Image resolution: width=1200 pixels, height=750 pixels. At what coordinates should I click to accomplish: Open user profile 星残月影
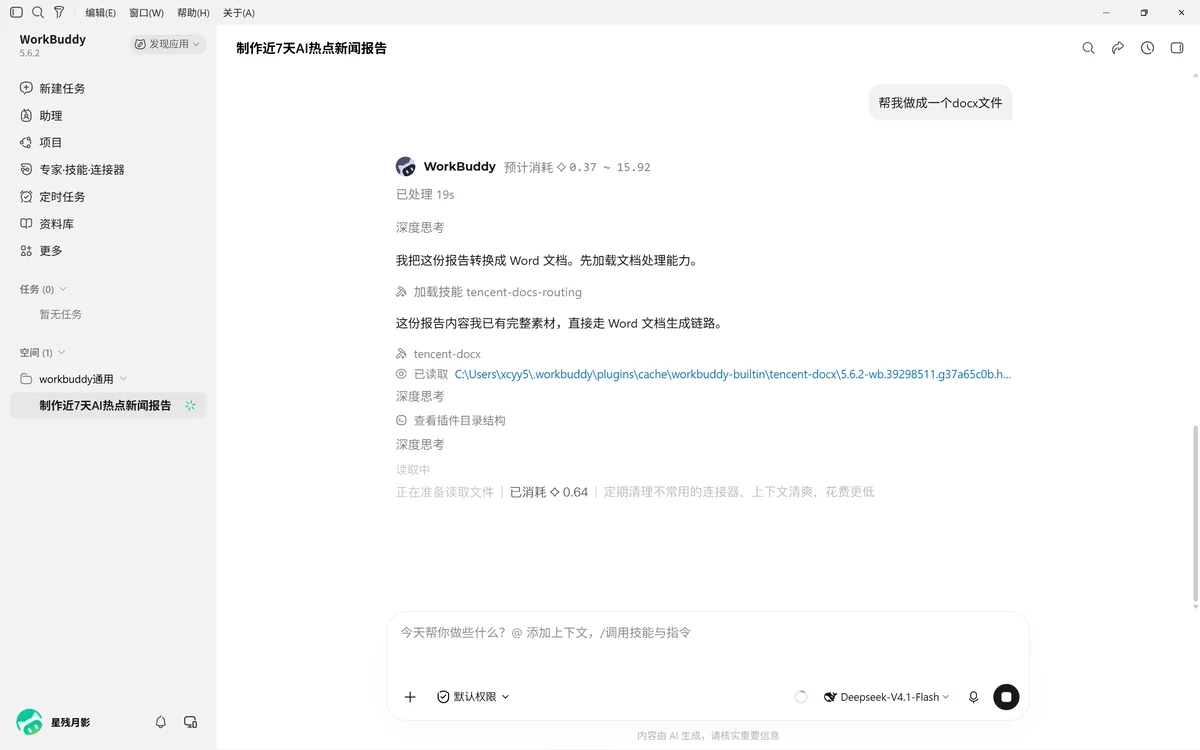(54, 722)
